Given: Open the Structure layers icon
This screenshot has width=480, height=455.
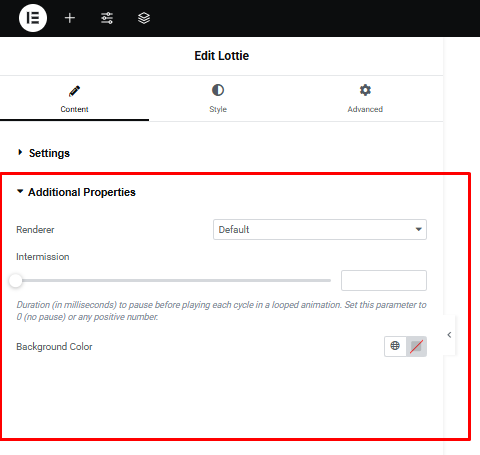Looking at the screenshot, I should (x=144, y=18).
